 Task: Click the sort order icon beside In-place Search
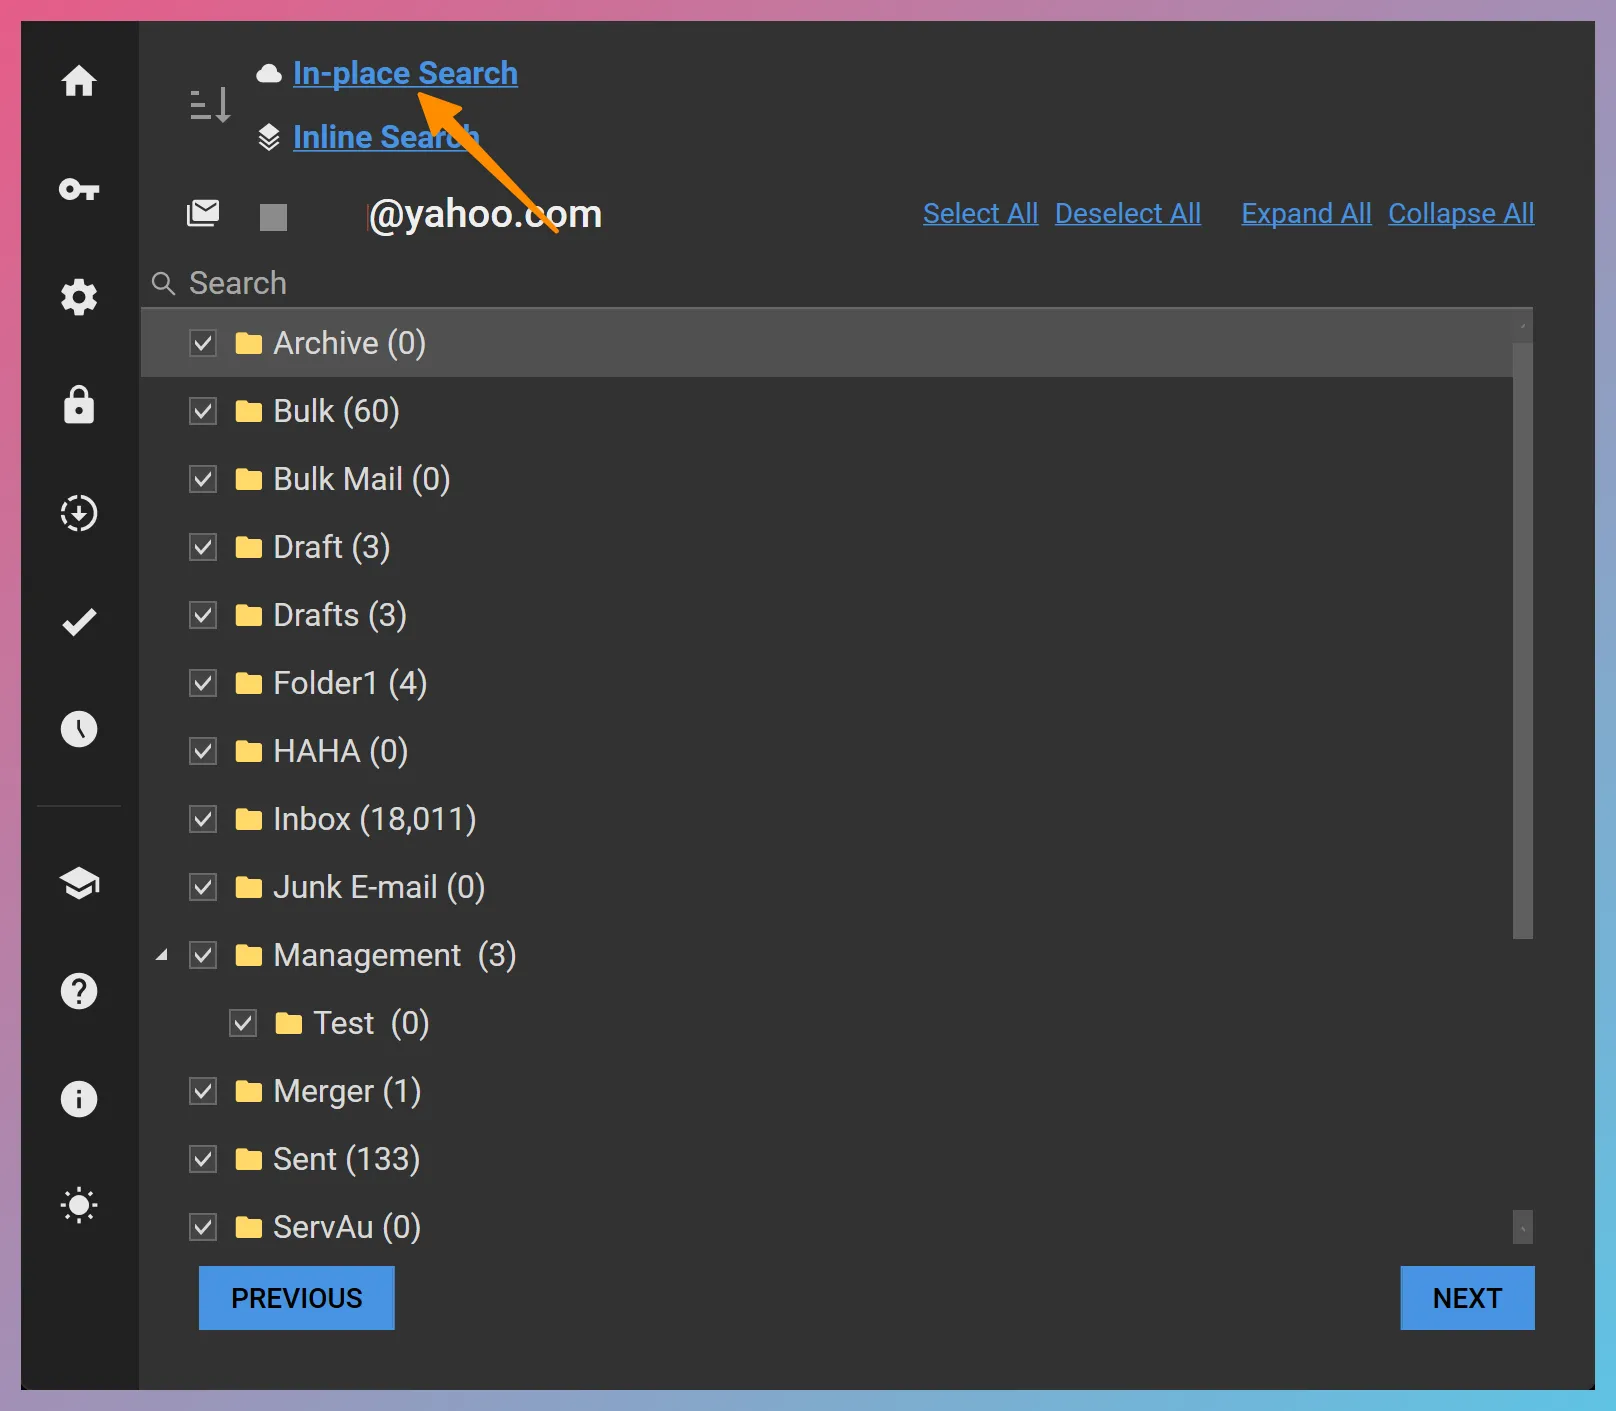click(210, 104)
